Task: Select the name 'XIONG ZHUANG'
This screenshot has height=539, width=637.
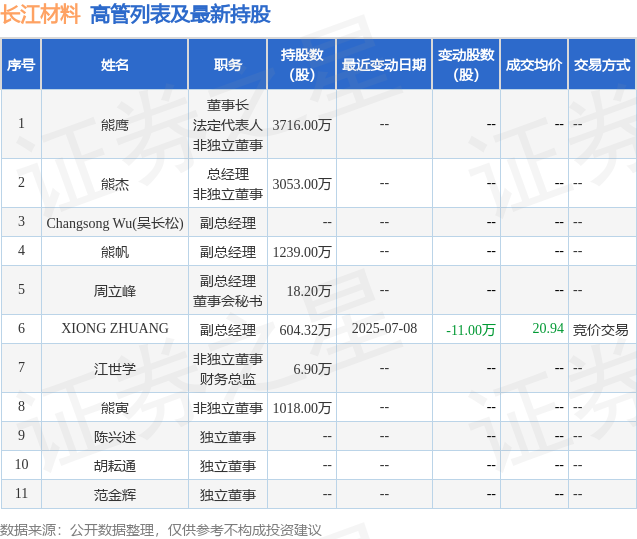Action: 115,328
